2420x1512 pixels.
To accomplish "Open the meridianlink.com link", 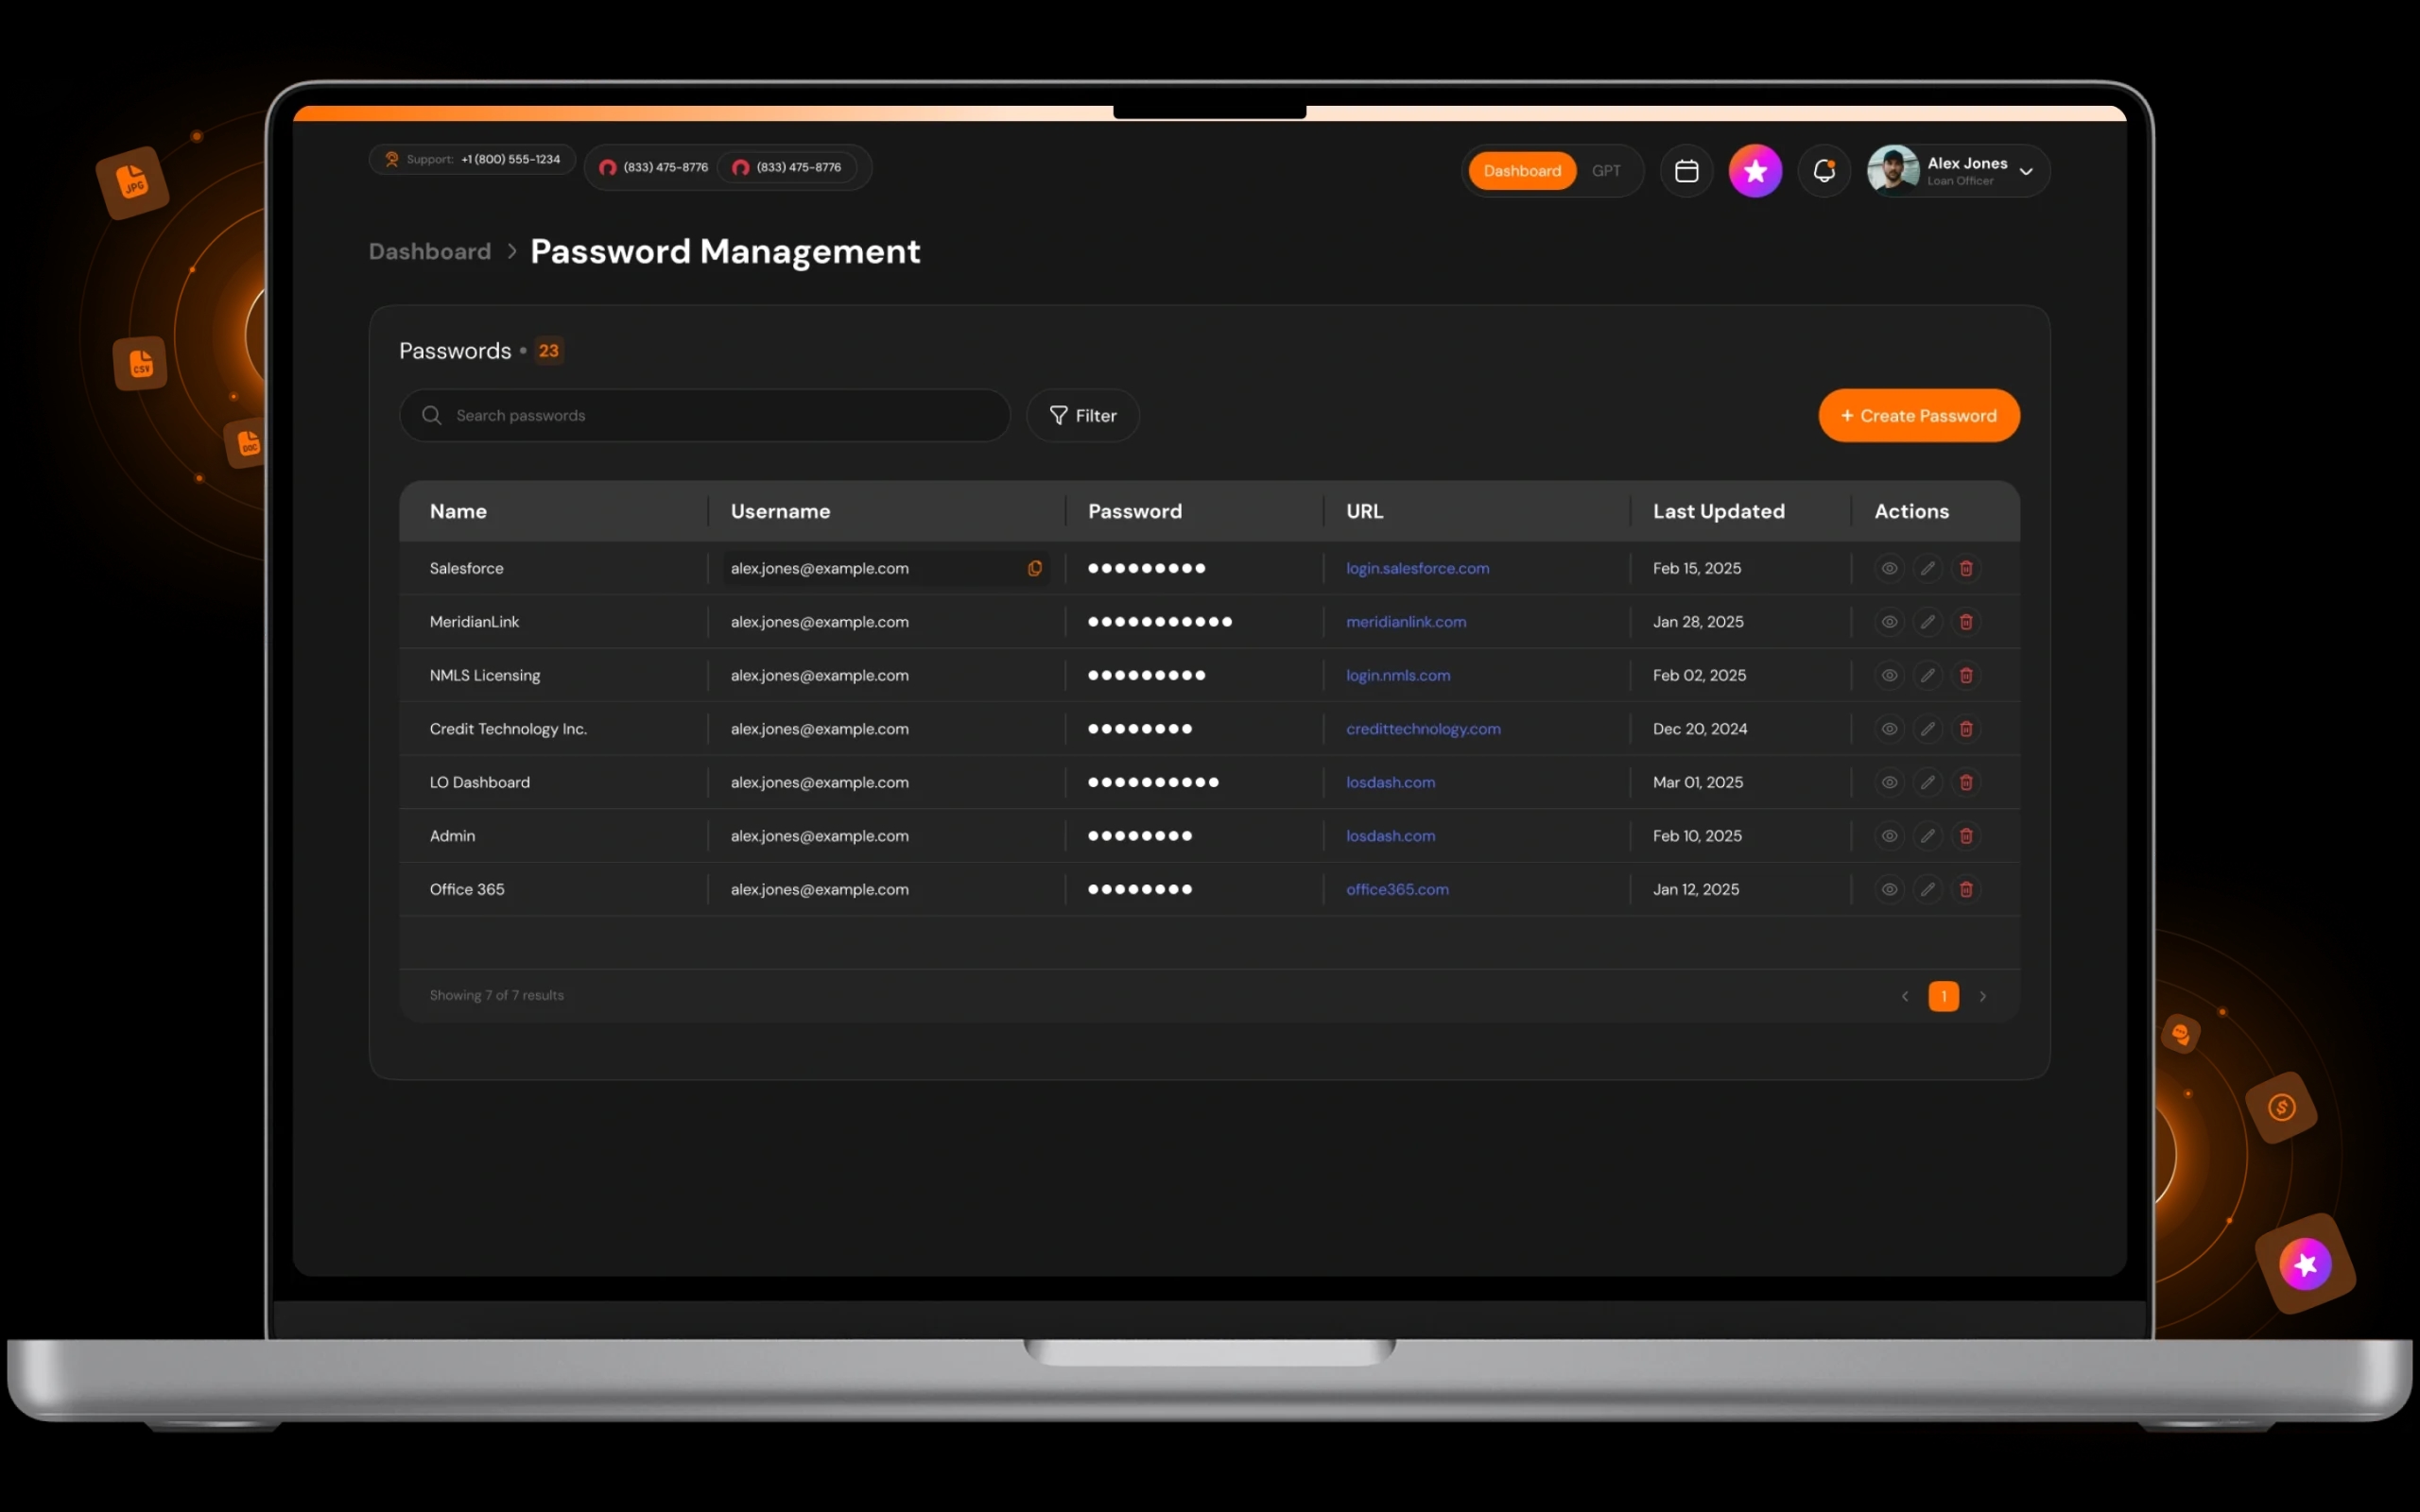I will pyautogui.click(x=1405, y=621).
